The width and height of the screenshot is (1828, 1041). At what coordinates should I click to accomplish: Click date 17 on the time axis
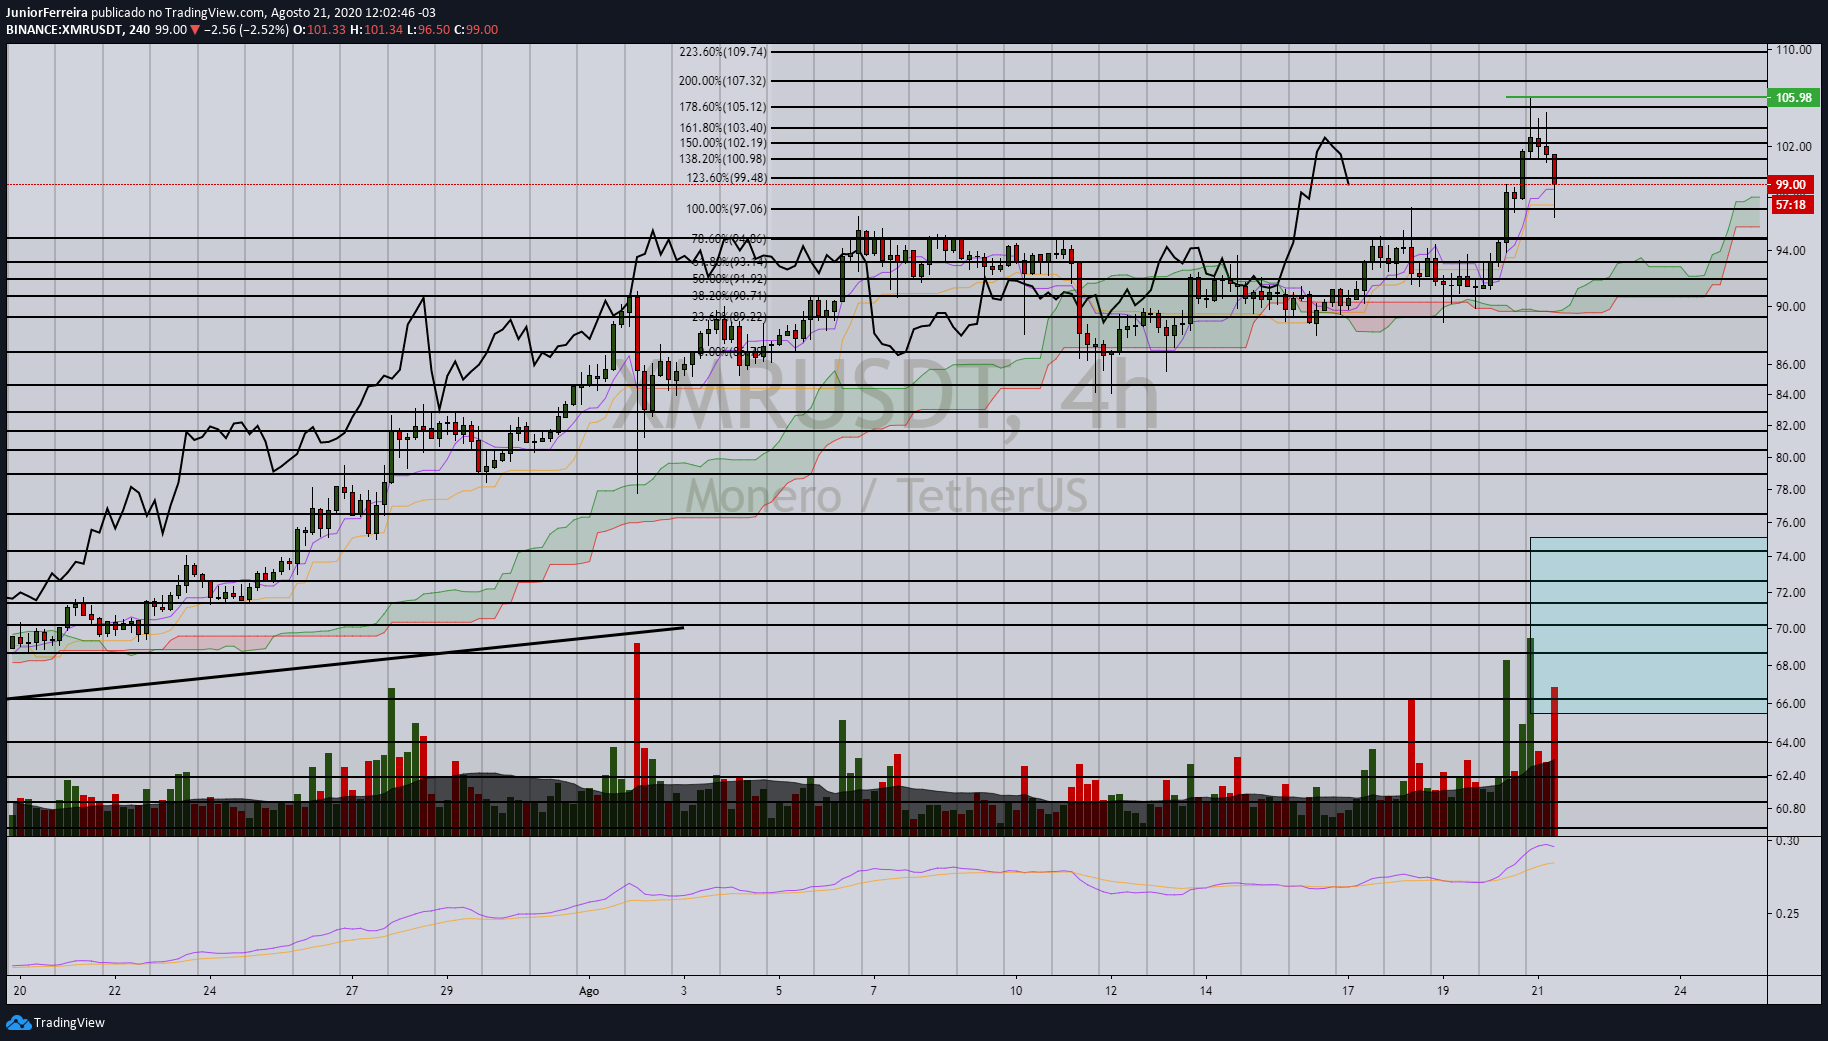pos(1348,991)
